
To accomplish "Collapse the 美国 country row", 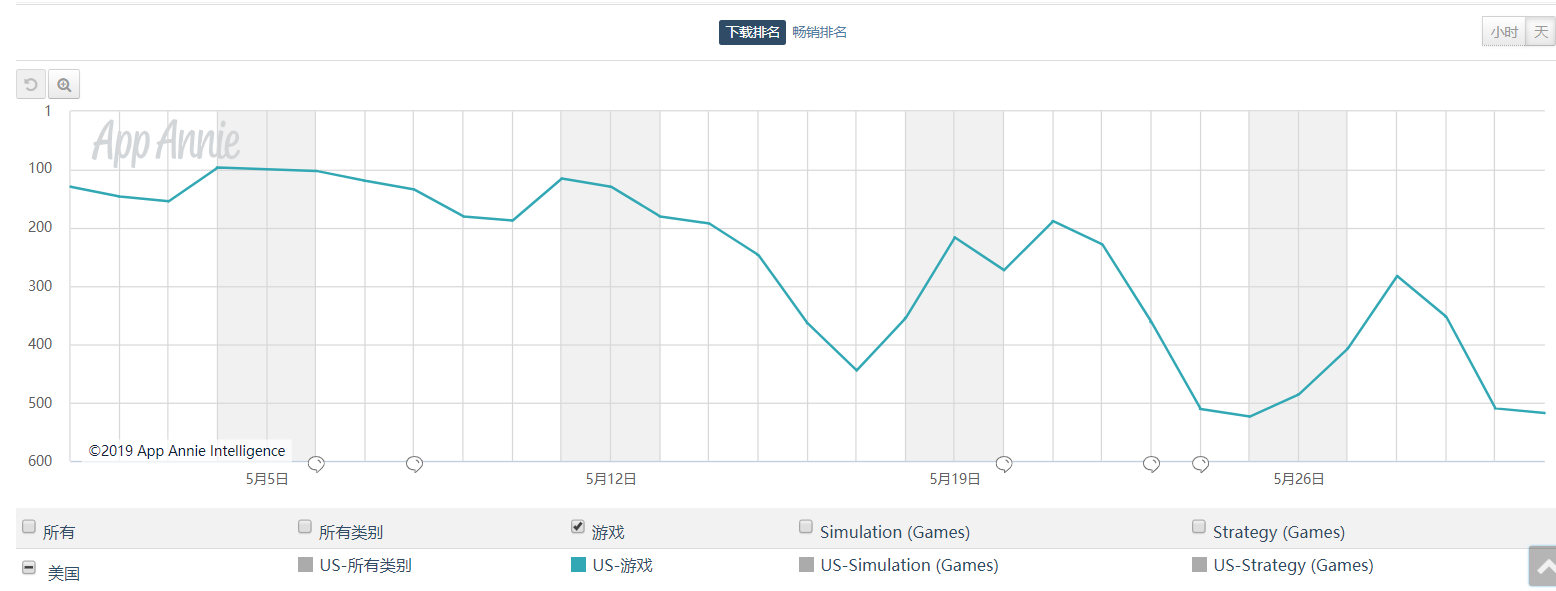I will point(29,568).
